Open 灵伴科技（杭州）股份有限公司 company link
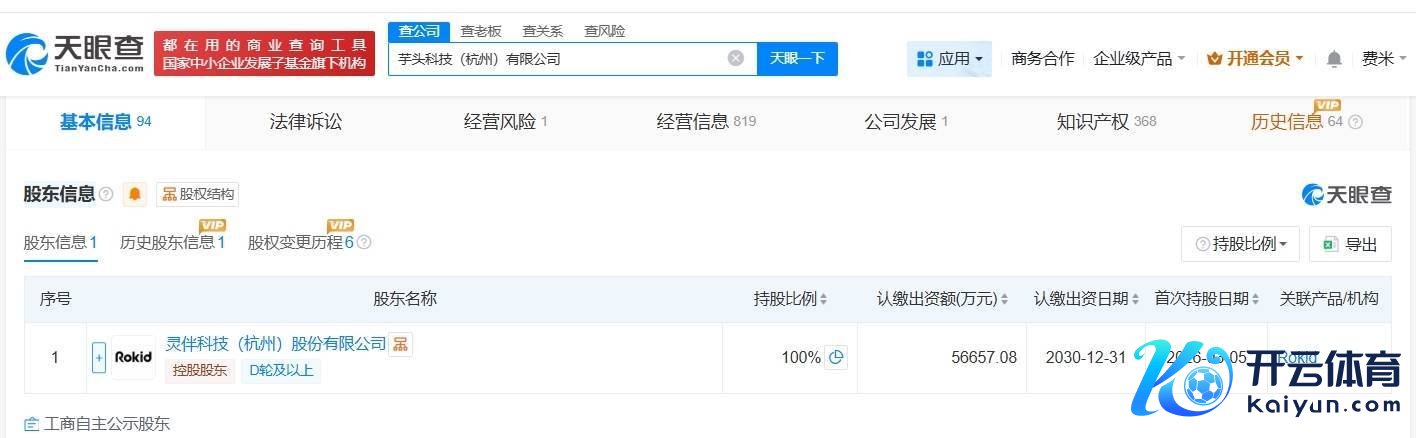The height and width of the screenshot is (438, 1416). [276, 343]
